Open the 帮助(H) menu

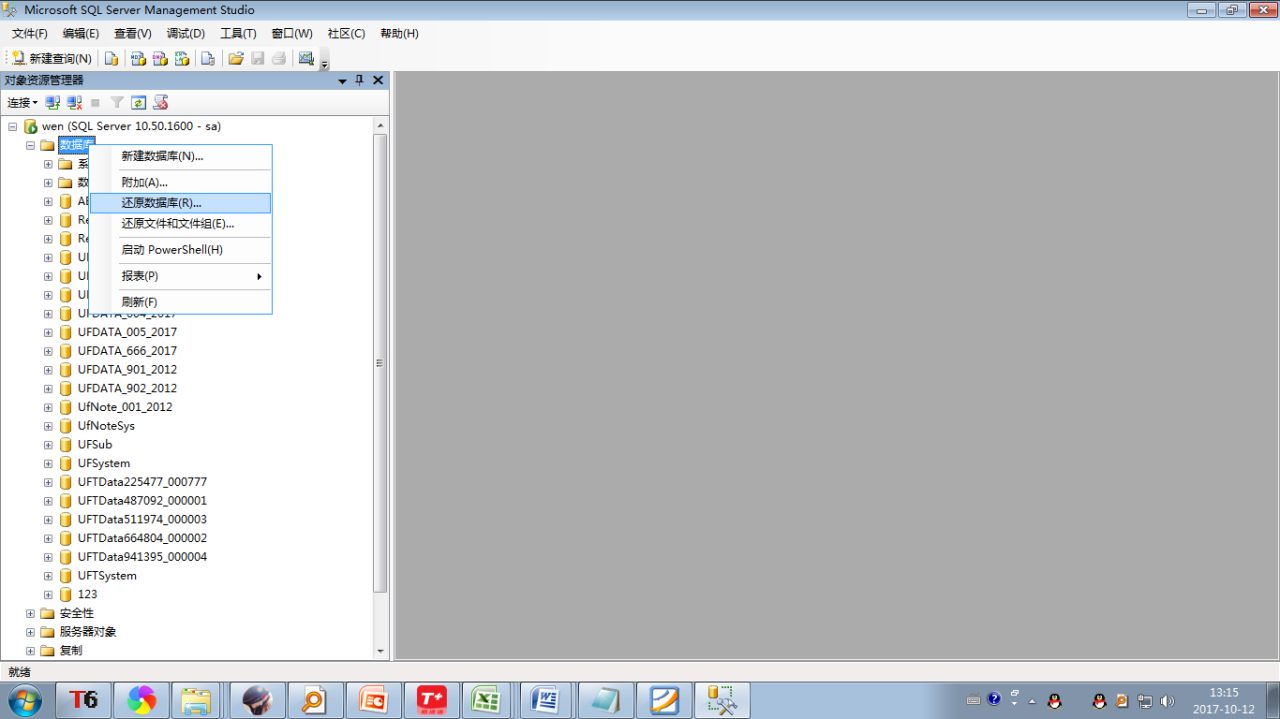point(399,33)
